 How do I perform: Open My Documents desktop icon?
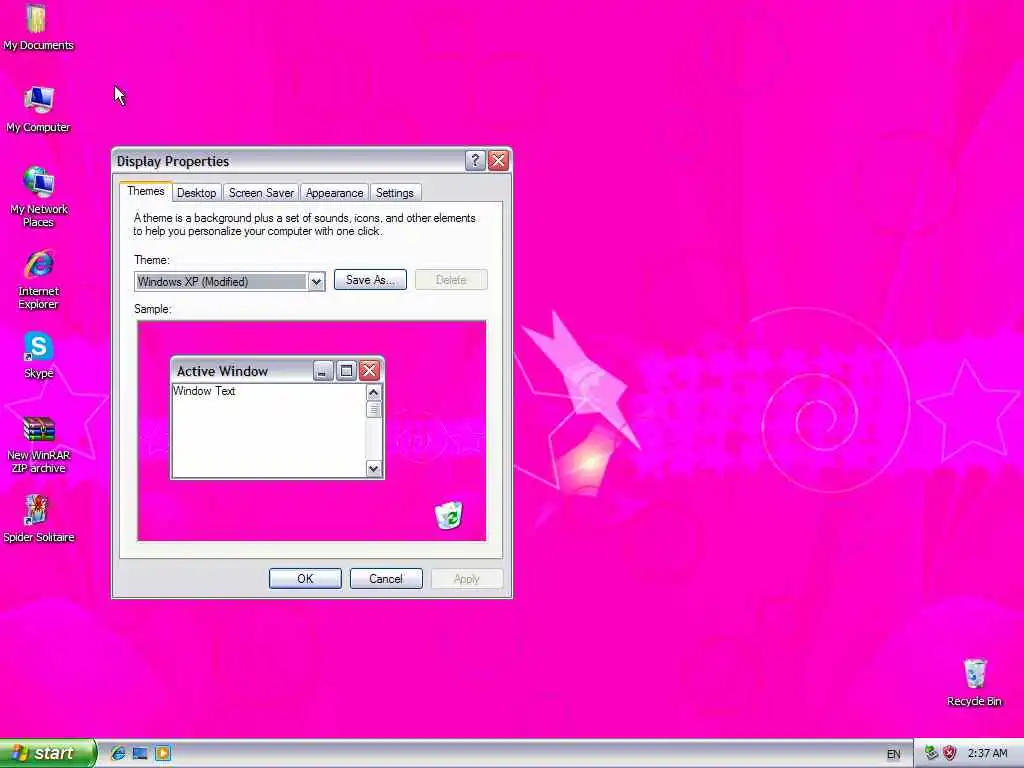click(x=38, y=27)
